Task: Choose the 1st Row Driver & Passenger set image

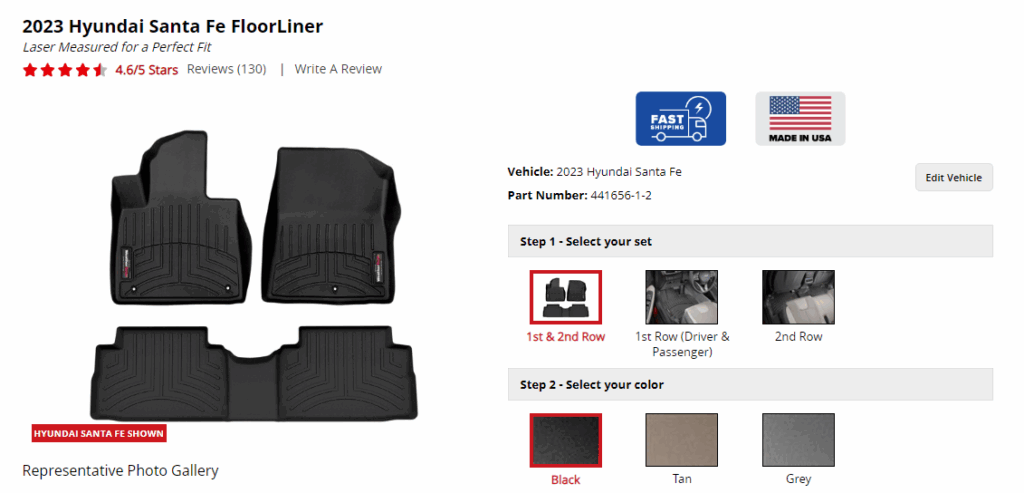Action: [x=681, y=296]
